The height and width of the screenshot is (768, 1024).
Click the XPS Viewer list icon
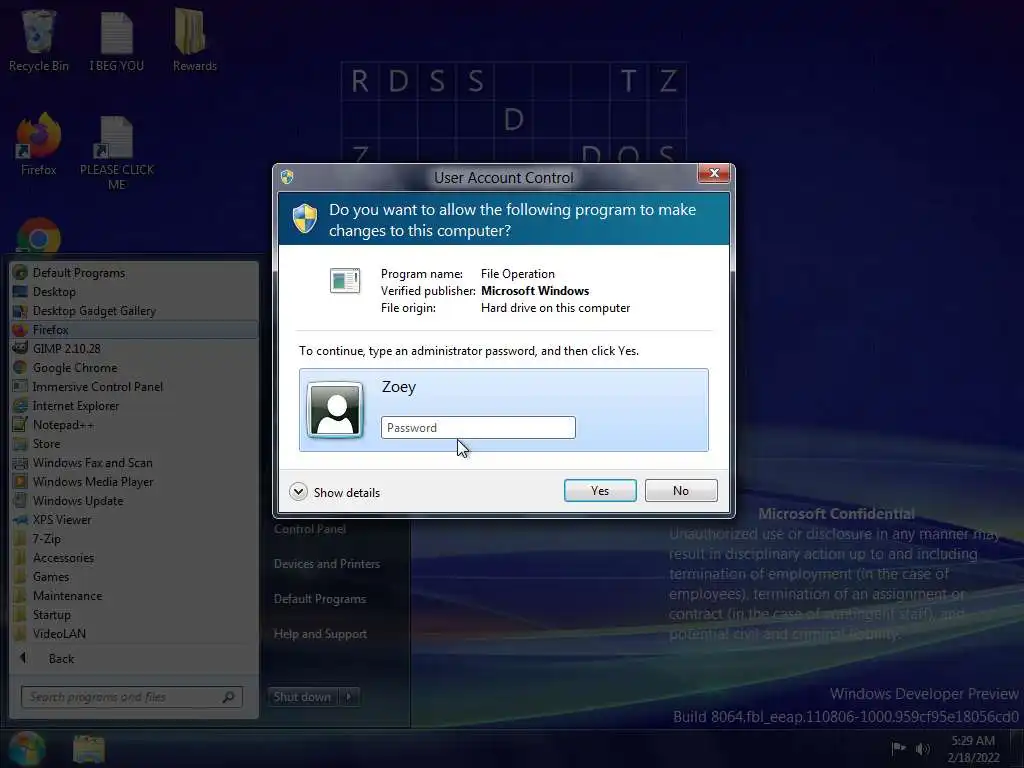20,520
